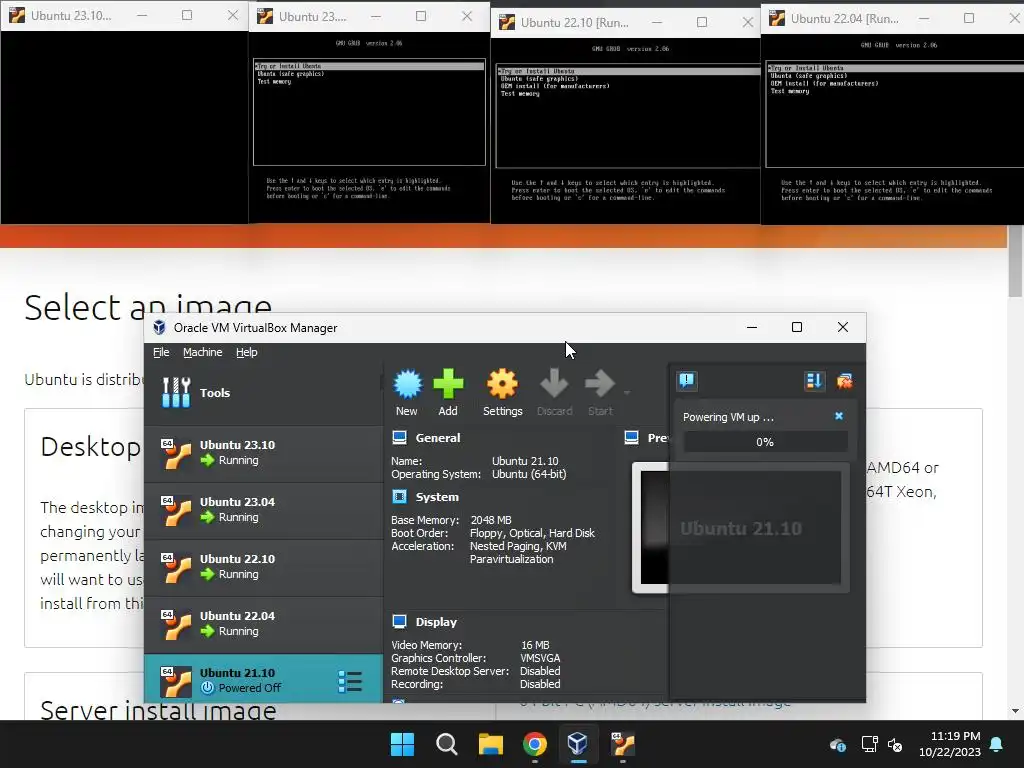Viewport: 1024px width, 768px height.
Task: Click the General section header icon
Action: [x=400, y=438]
